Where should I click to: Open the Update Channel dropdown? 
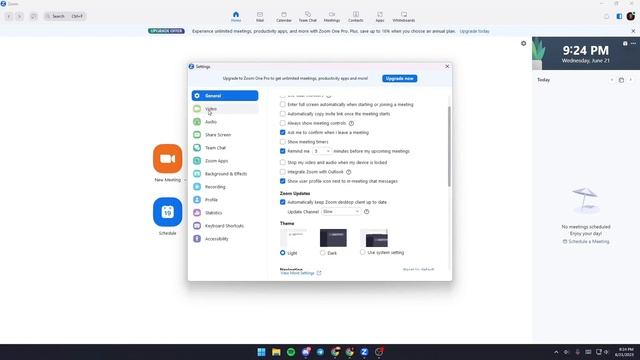[341, 212]
